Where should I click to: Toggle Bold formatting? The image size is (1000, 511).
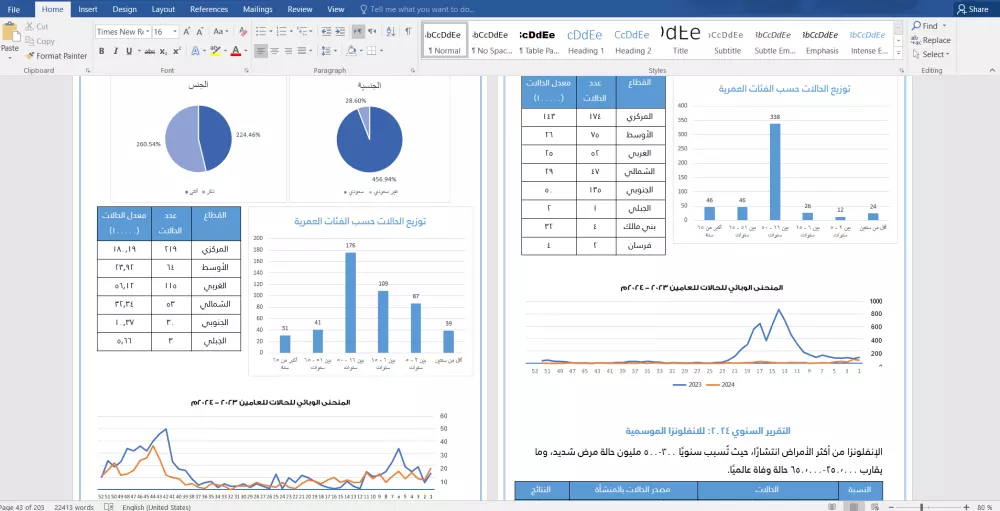click(x=101, y=51)
